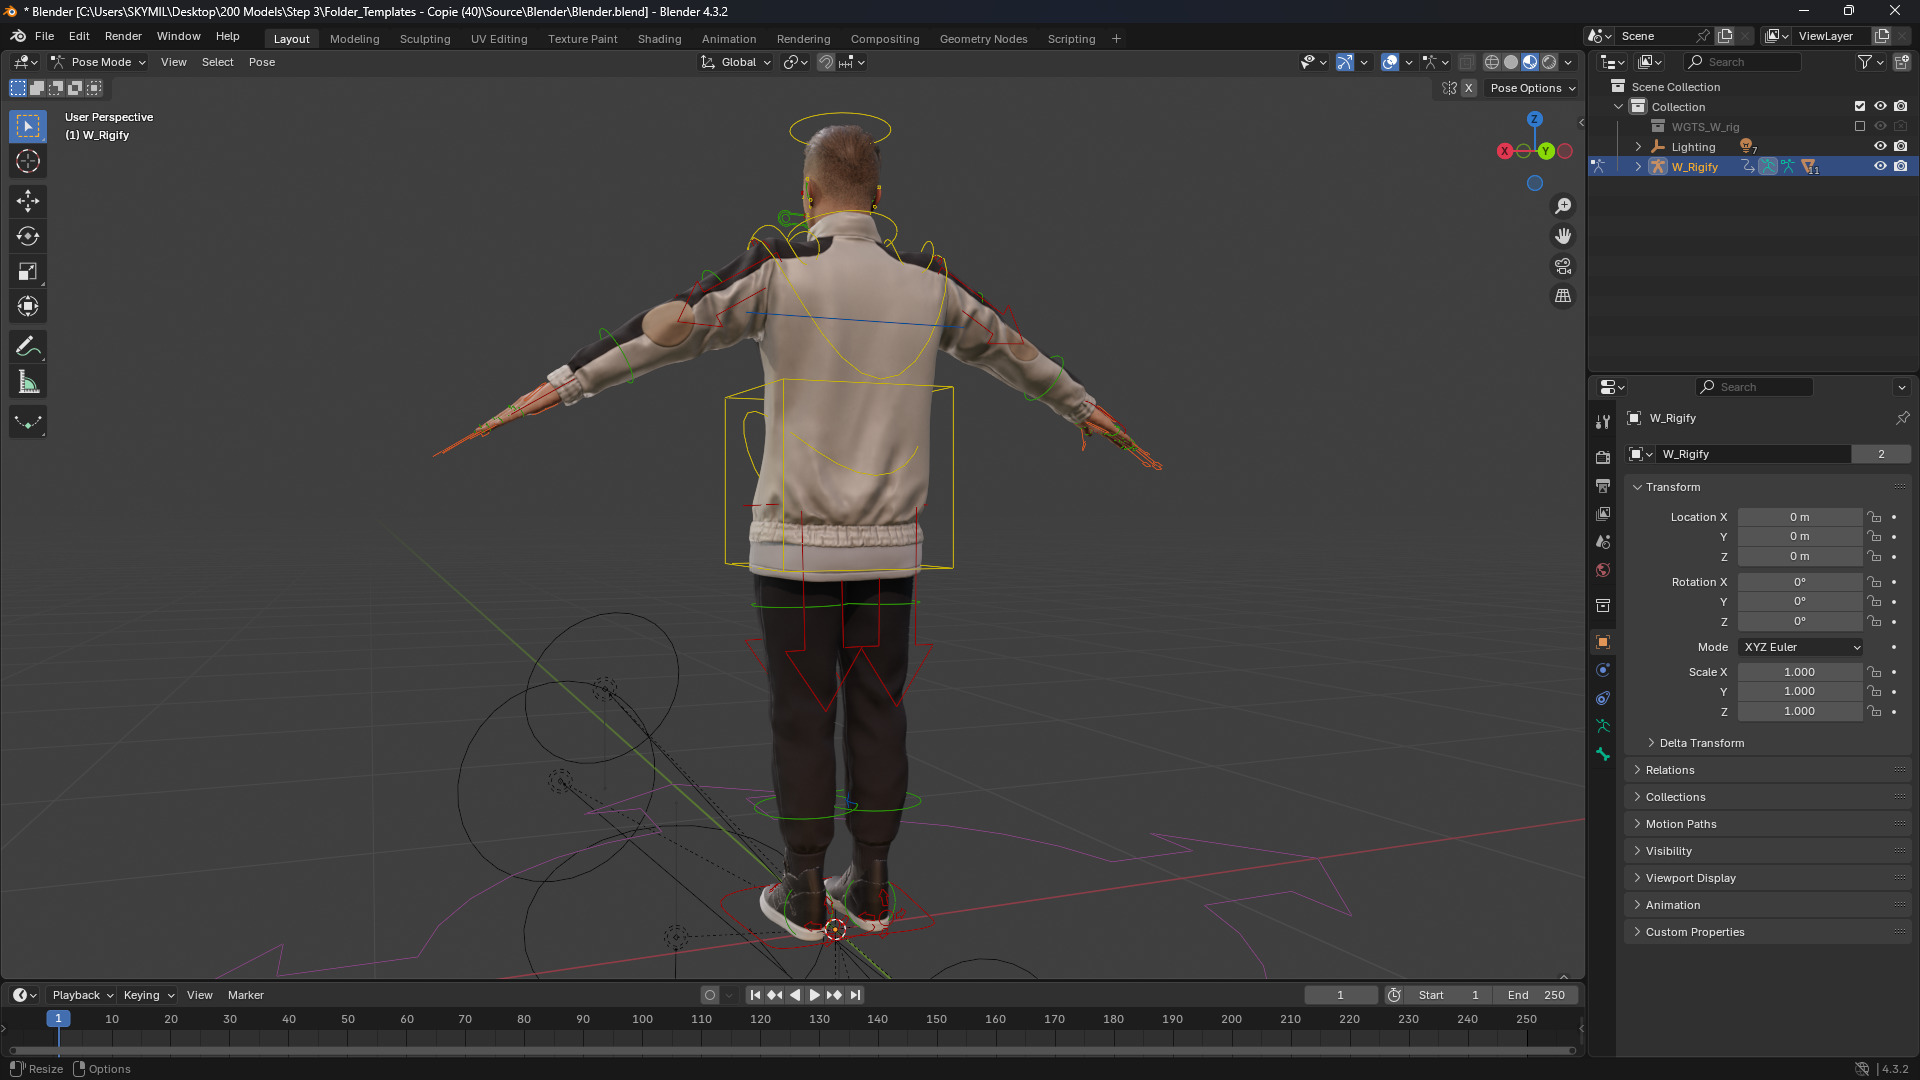Open the Scene properties tab
Image resolution: width=1920 pixels, height=1080 pixels.
(x=1603, y=542)
